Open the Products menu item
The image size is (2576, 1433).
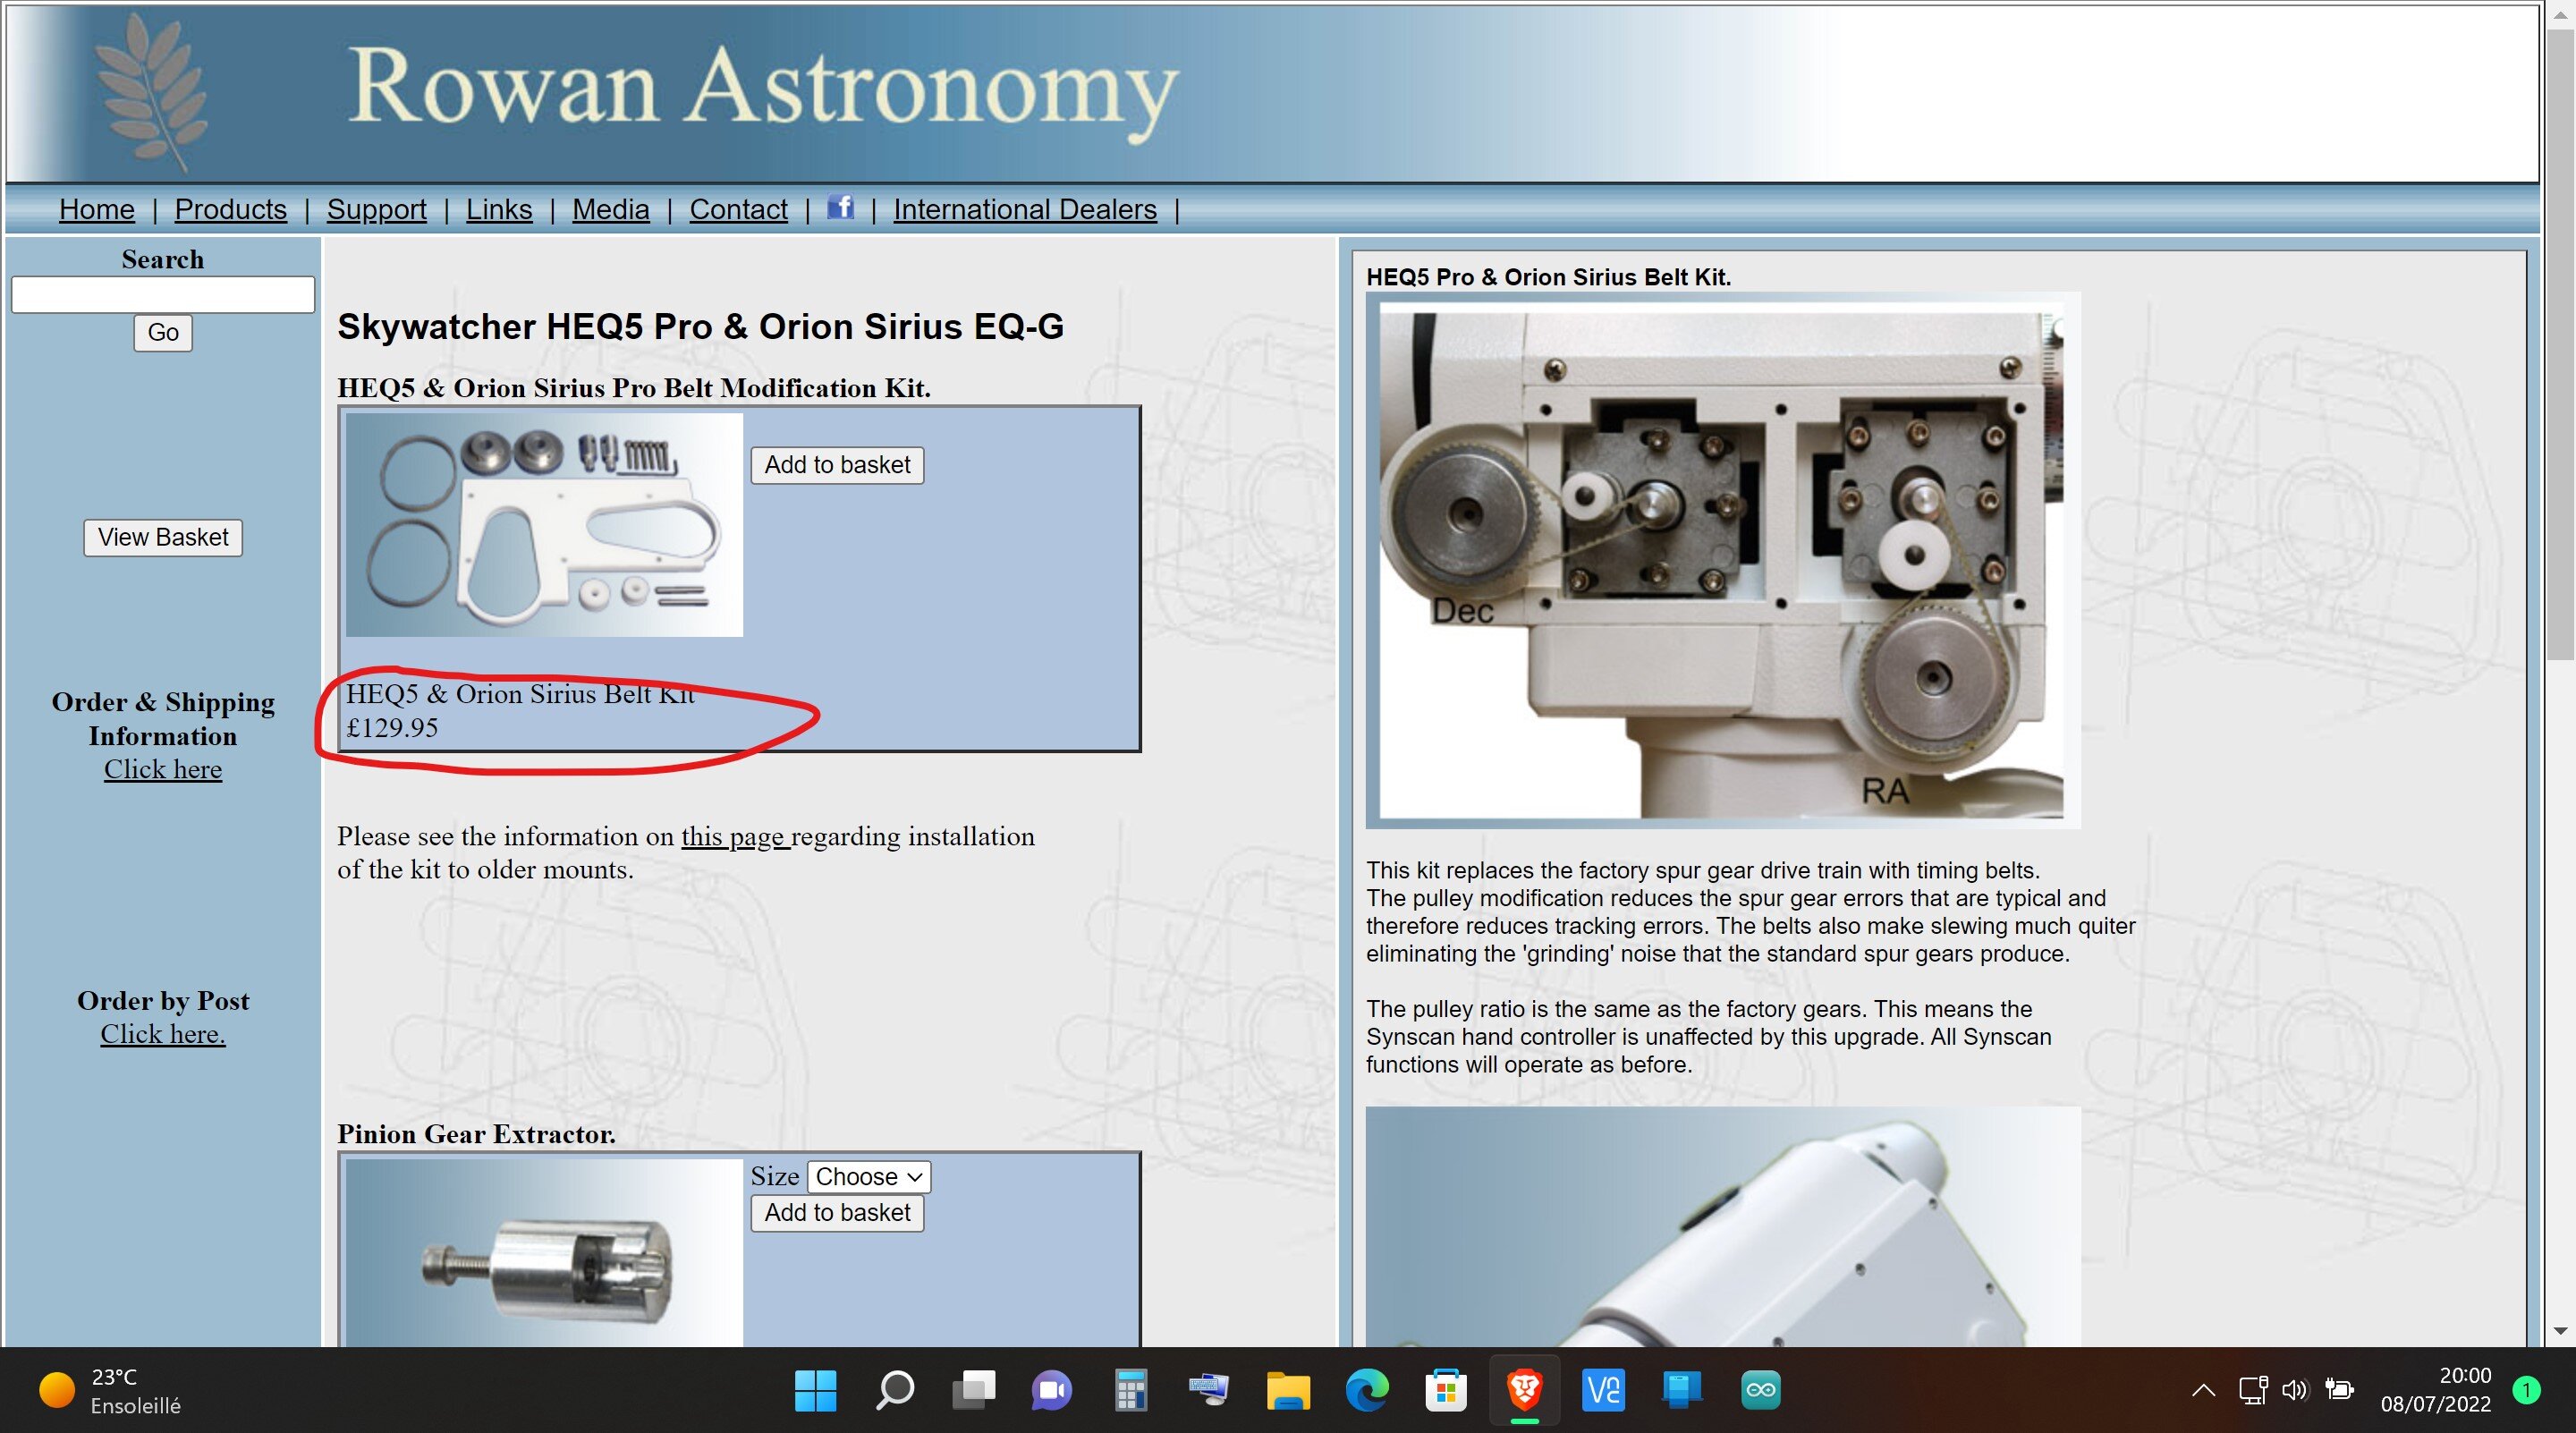click(x=230, y=210)
